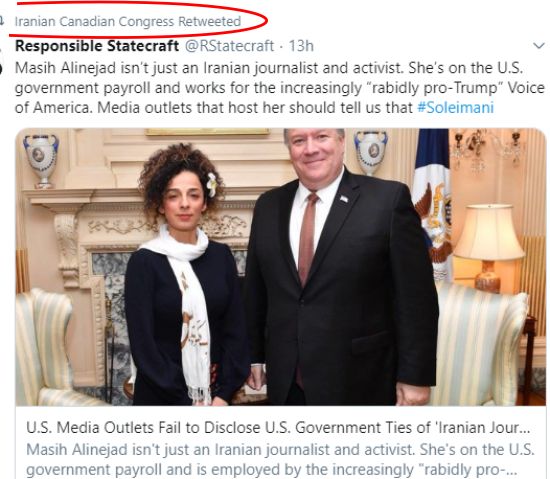
Task: Open the tweet body text about Masih Alinejad
Action: click(280, 88)
